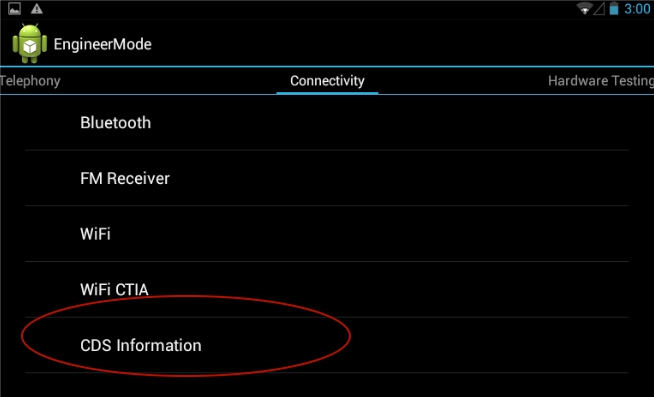Switch to the Telephony tab
654x397 pixels.
click(x=30, y=81)
